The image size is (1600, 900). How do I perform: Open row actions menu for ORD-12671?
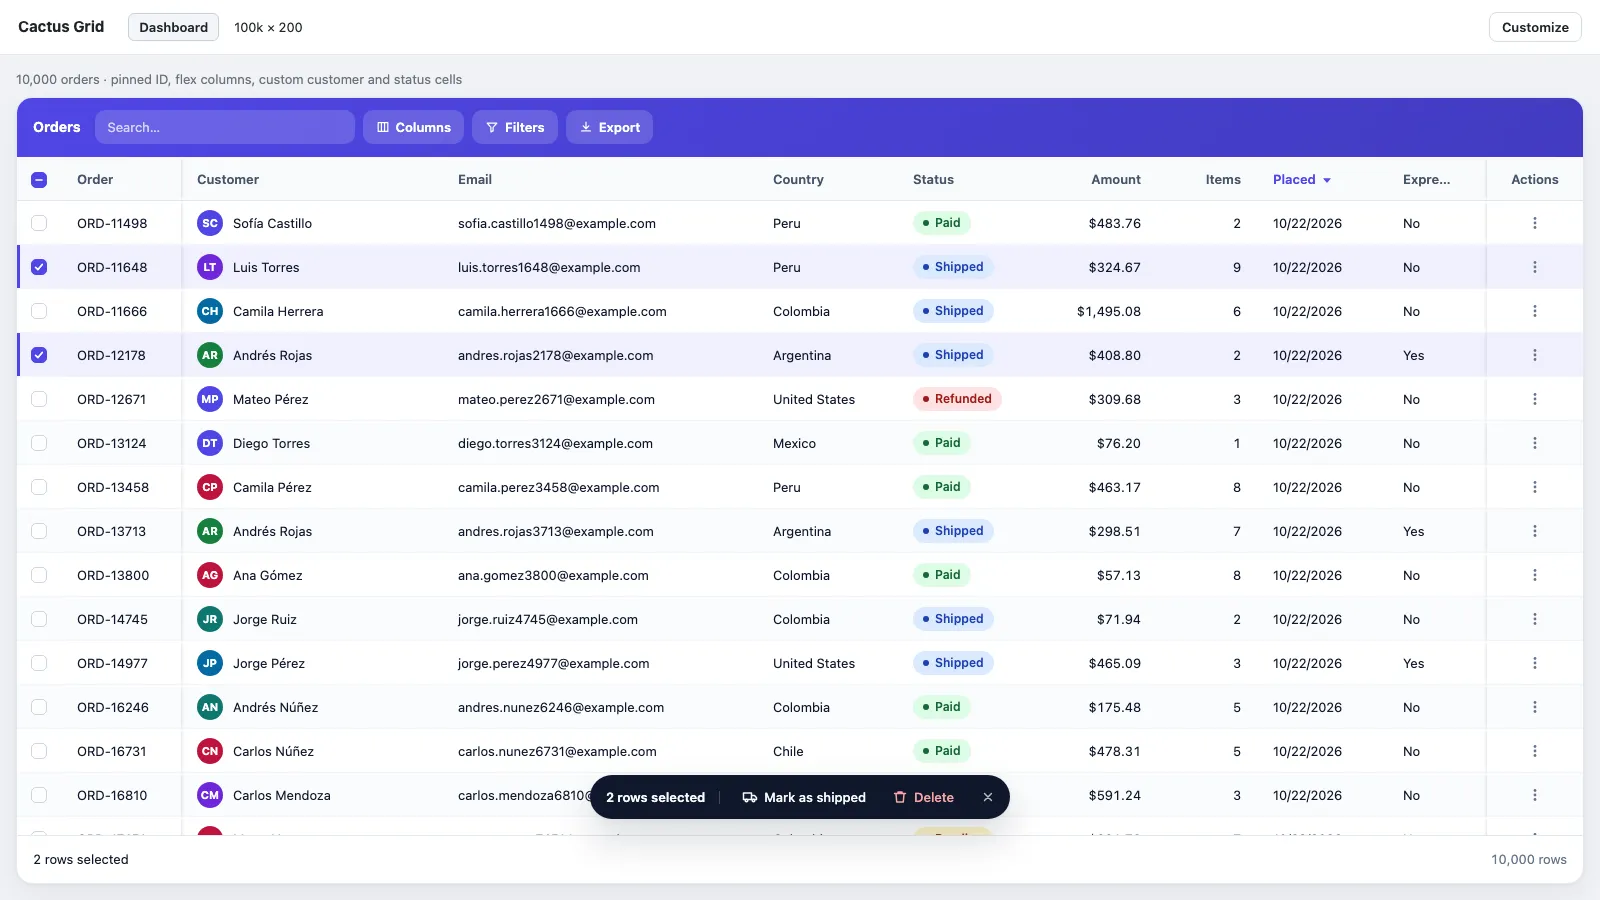tap(1535, 399)
